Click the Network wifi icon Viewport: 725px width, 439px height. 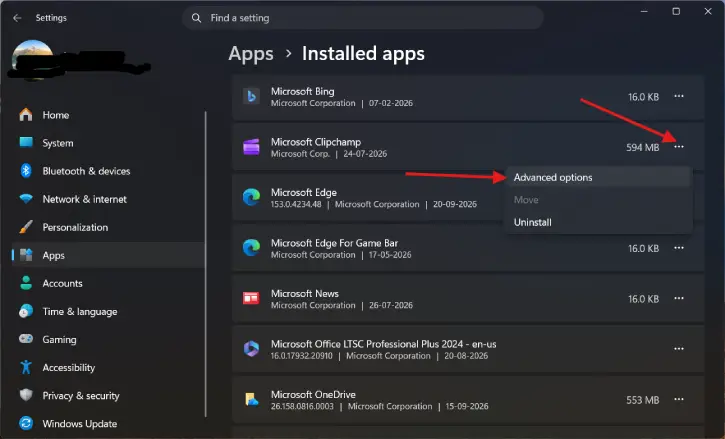(x=26, y=199)
